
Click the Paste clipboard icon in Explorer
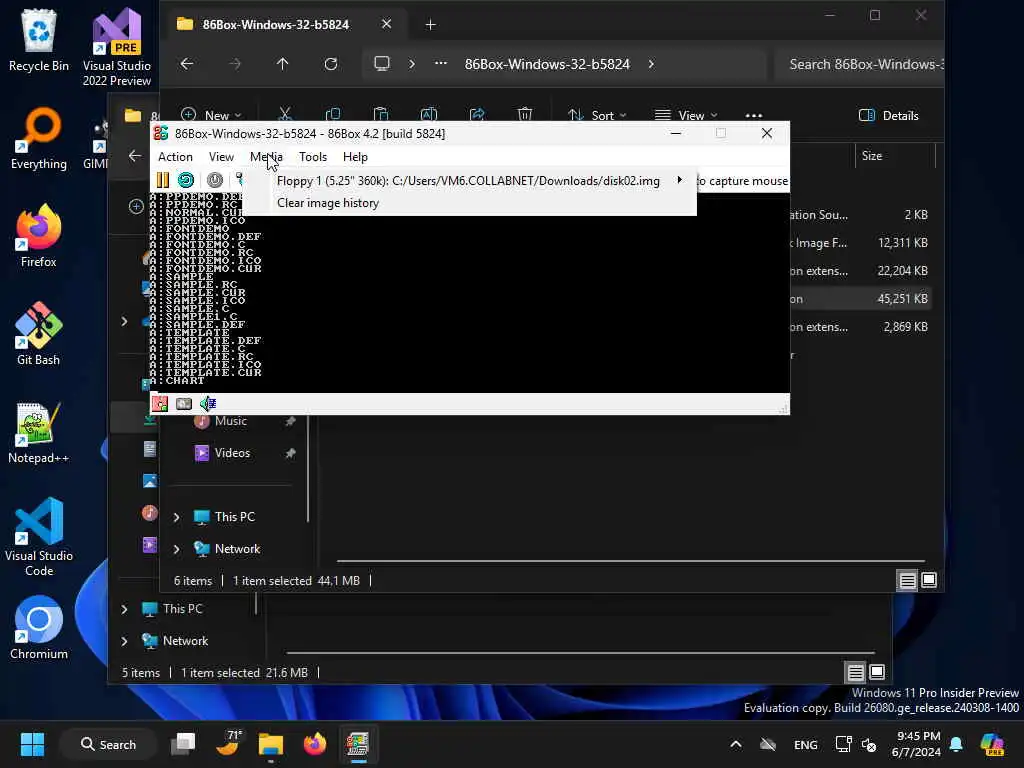pyautogui.click(x=381, y=114)
